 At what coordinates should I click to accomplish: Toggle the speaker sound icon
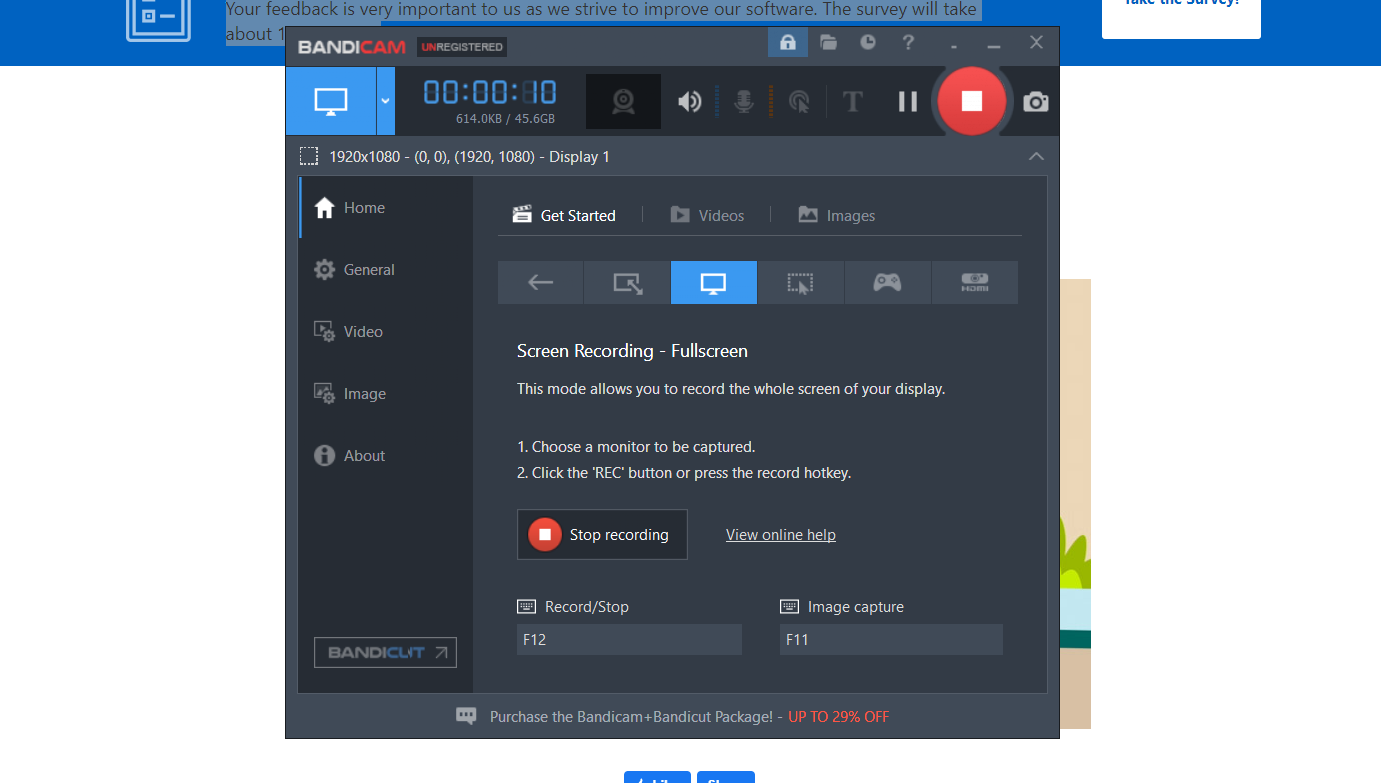click(689, 101)
